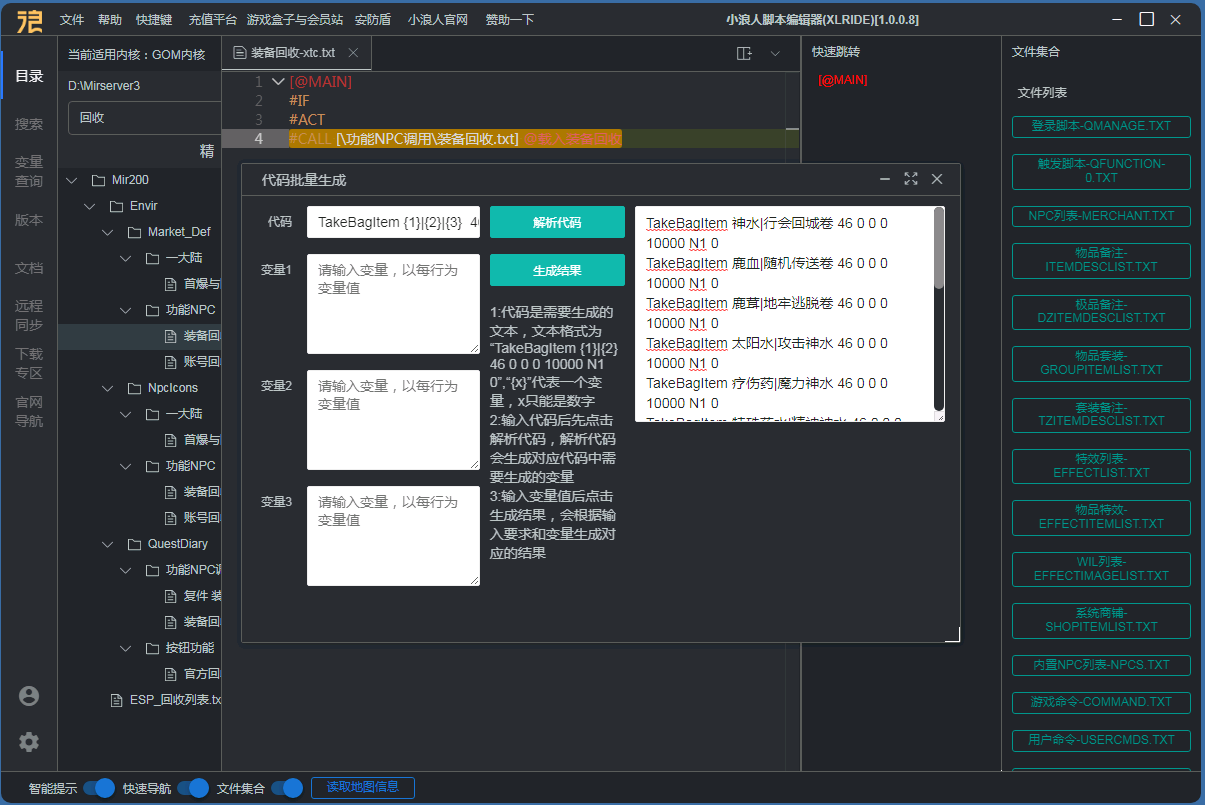Viewport: 1205px width, 805px height.
Task: Open the settings gear at bottom left
Action: (29, 742)
